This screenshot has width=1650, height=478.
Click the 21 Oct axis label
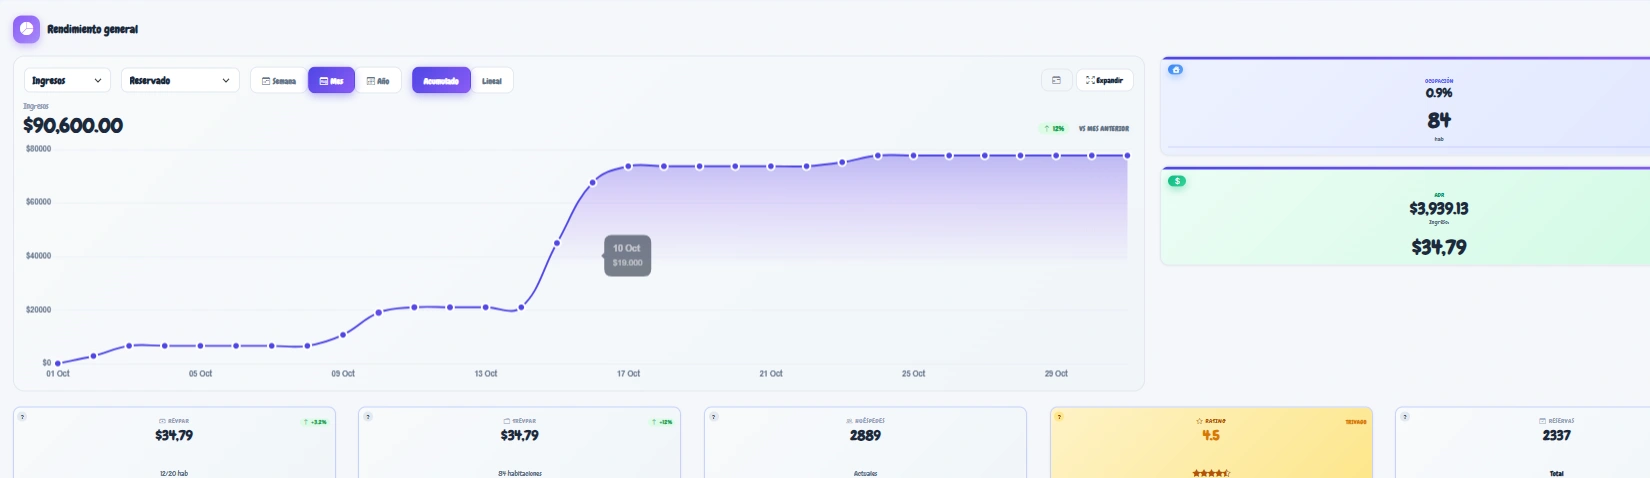coord(771,374)
